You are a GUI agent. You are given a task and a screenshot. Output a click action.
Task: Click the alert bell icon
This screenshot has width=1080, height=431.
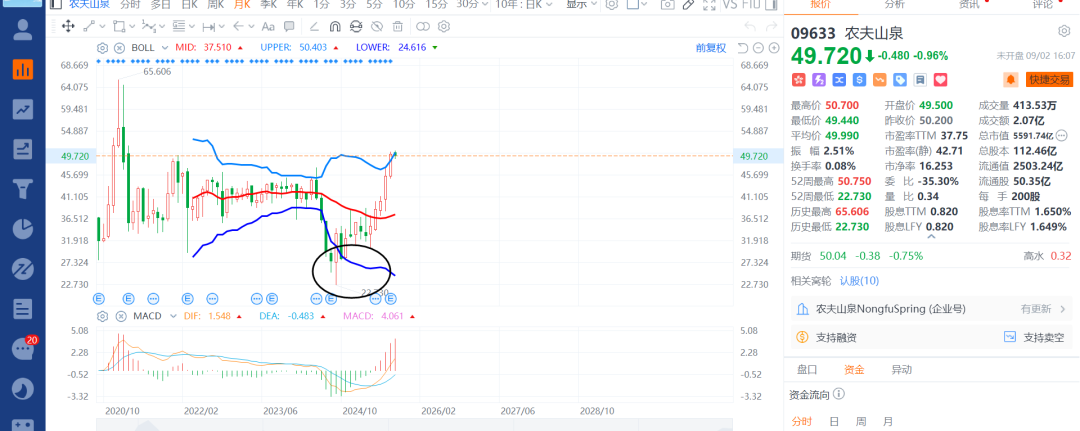[x=1010, y=80]
